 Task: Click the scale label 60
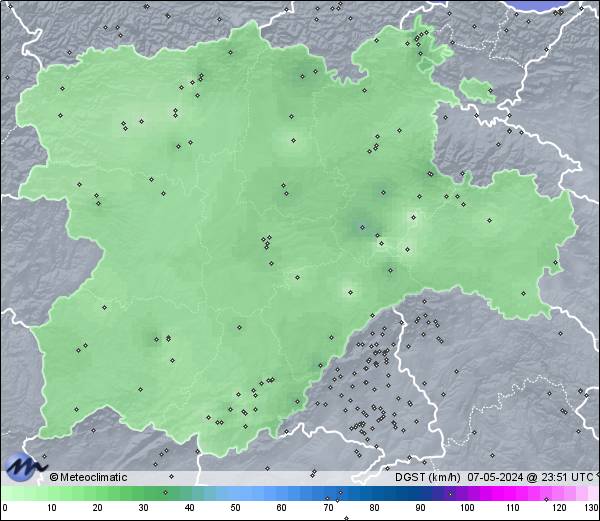(282, 508)
